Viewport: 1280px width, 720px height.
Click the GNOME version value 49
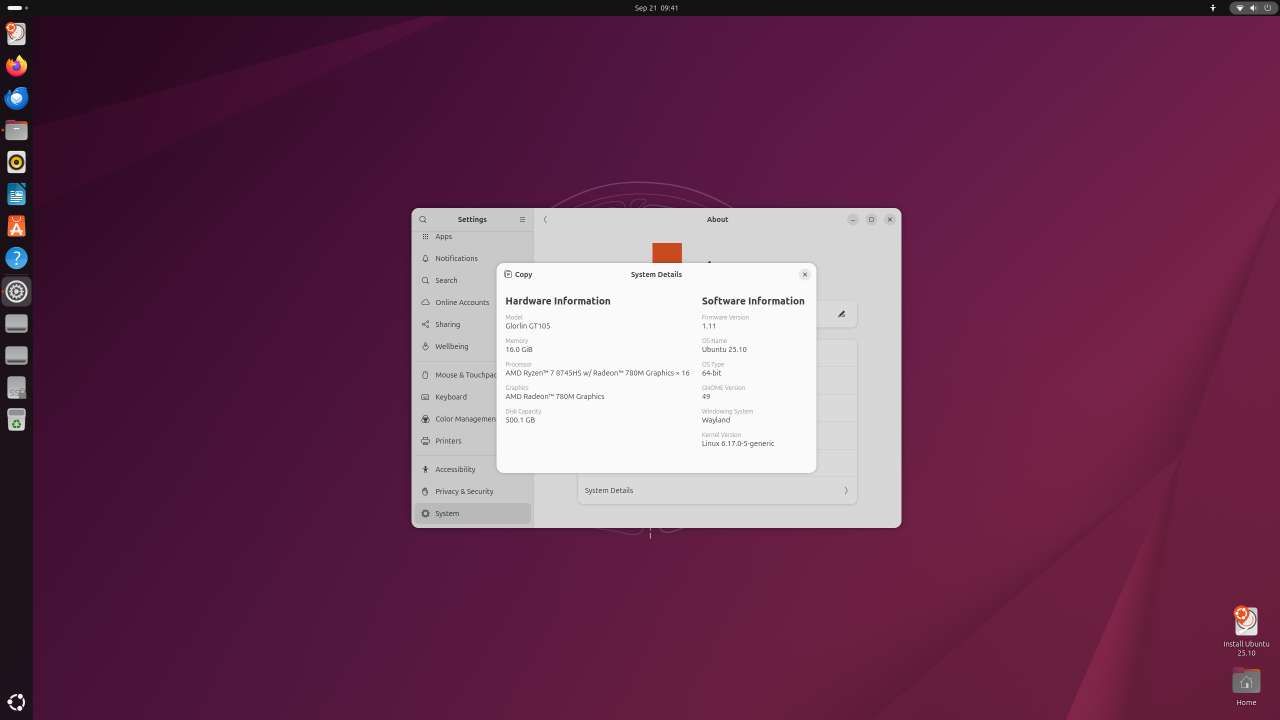(706, 396)
